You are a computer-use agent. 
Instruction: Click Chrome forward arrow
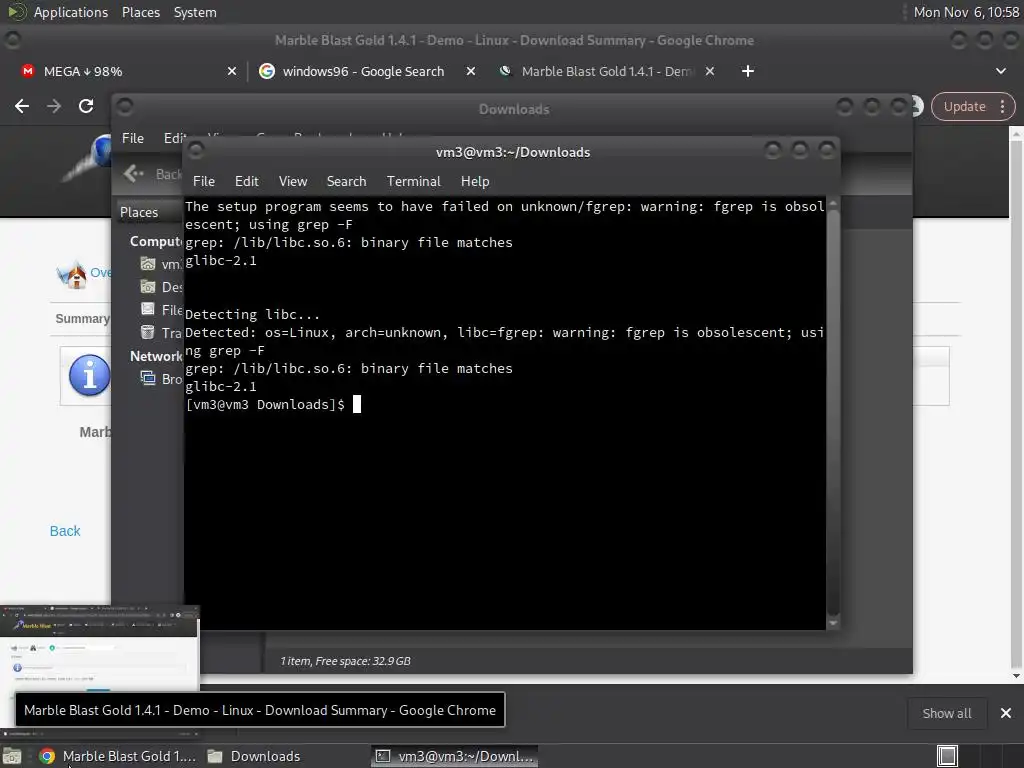pyautogui.click(x=54, y=106)
